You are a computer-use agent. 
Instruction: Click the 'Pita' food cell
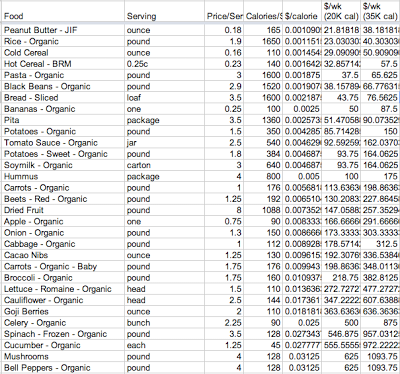pyautogui.click(x=63, y=120)
